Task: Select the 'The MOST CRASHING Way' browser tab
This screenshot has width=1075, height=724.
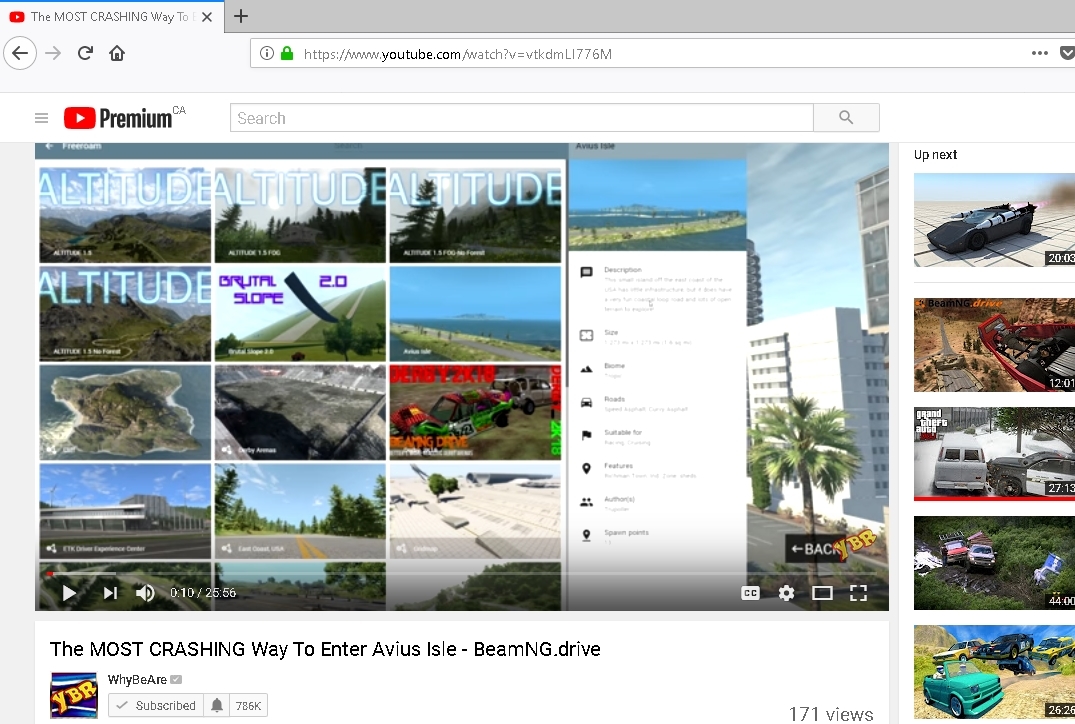Action: 111,16
